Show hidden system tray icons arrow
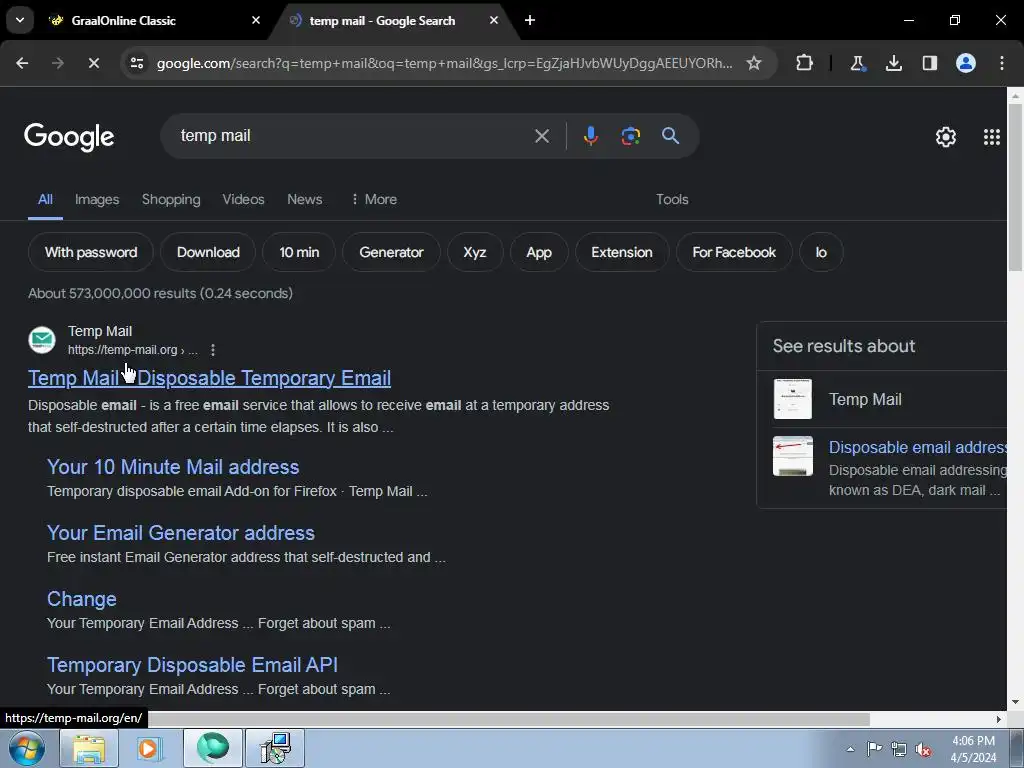Screen dimensions: 1024x768 (850, 749)
